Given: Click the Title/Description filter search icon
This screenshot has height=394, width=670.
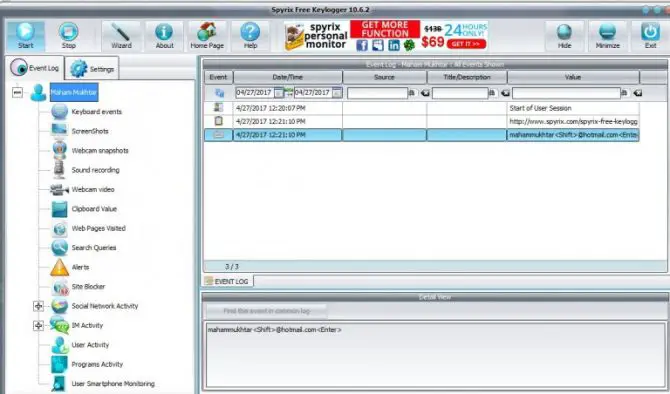Looking at the screenshot, I should tap(492, 93).
